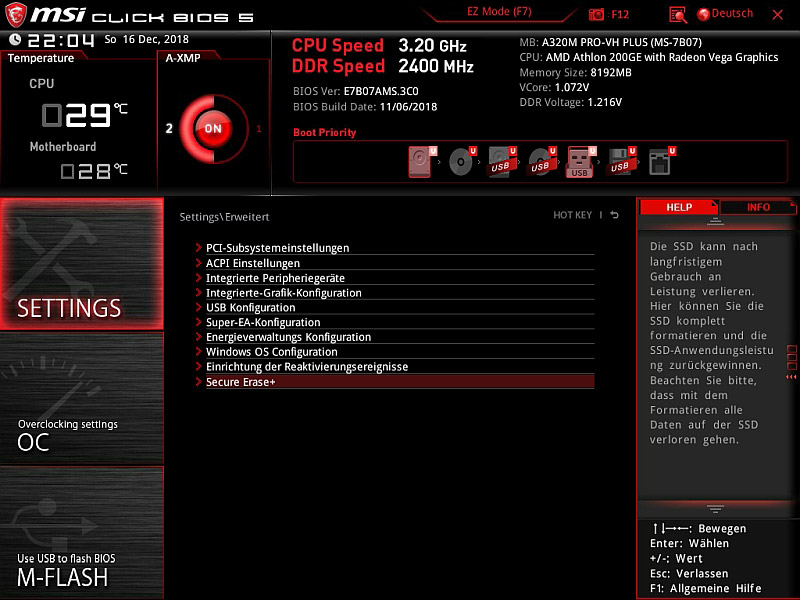Open Integrierte Peripheriegeräte submenu

tap(395, 278)
